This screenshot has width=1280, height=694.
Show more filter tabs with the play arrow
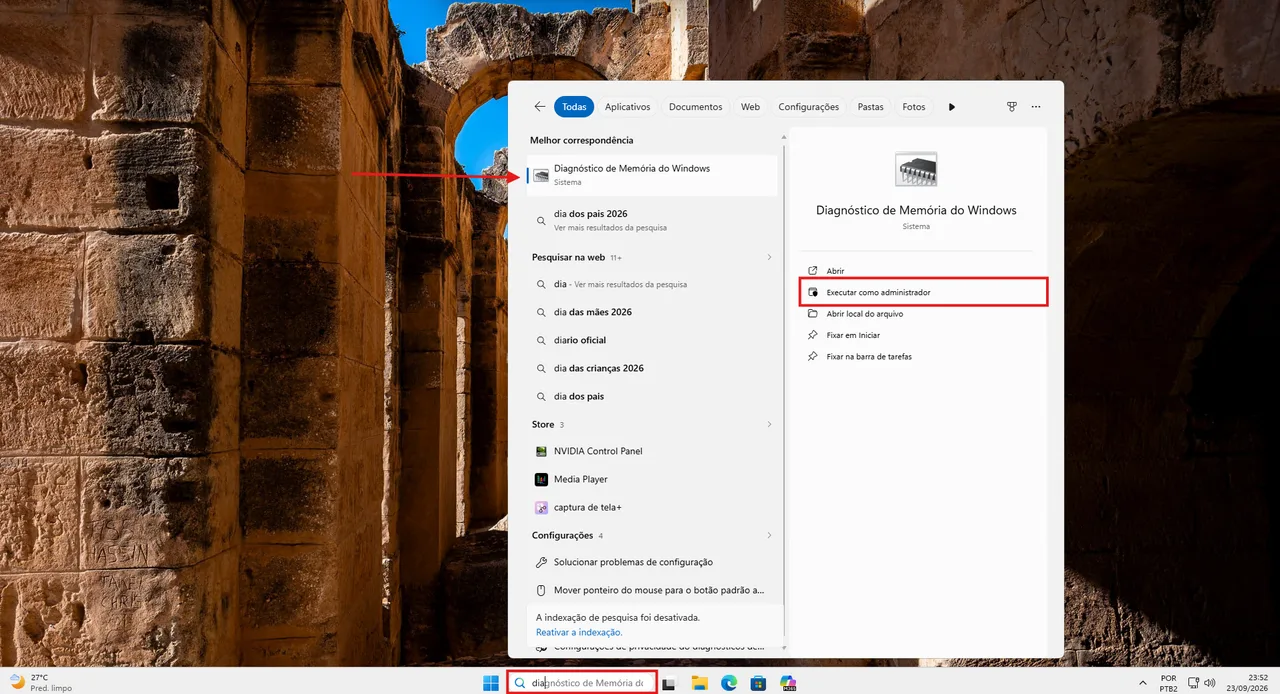(952, 107)
